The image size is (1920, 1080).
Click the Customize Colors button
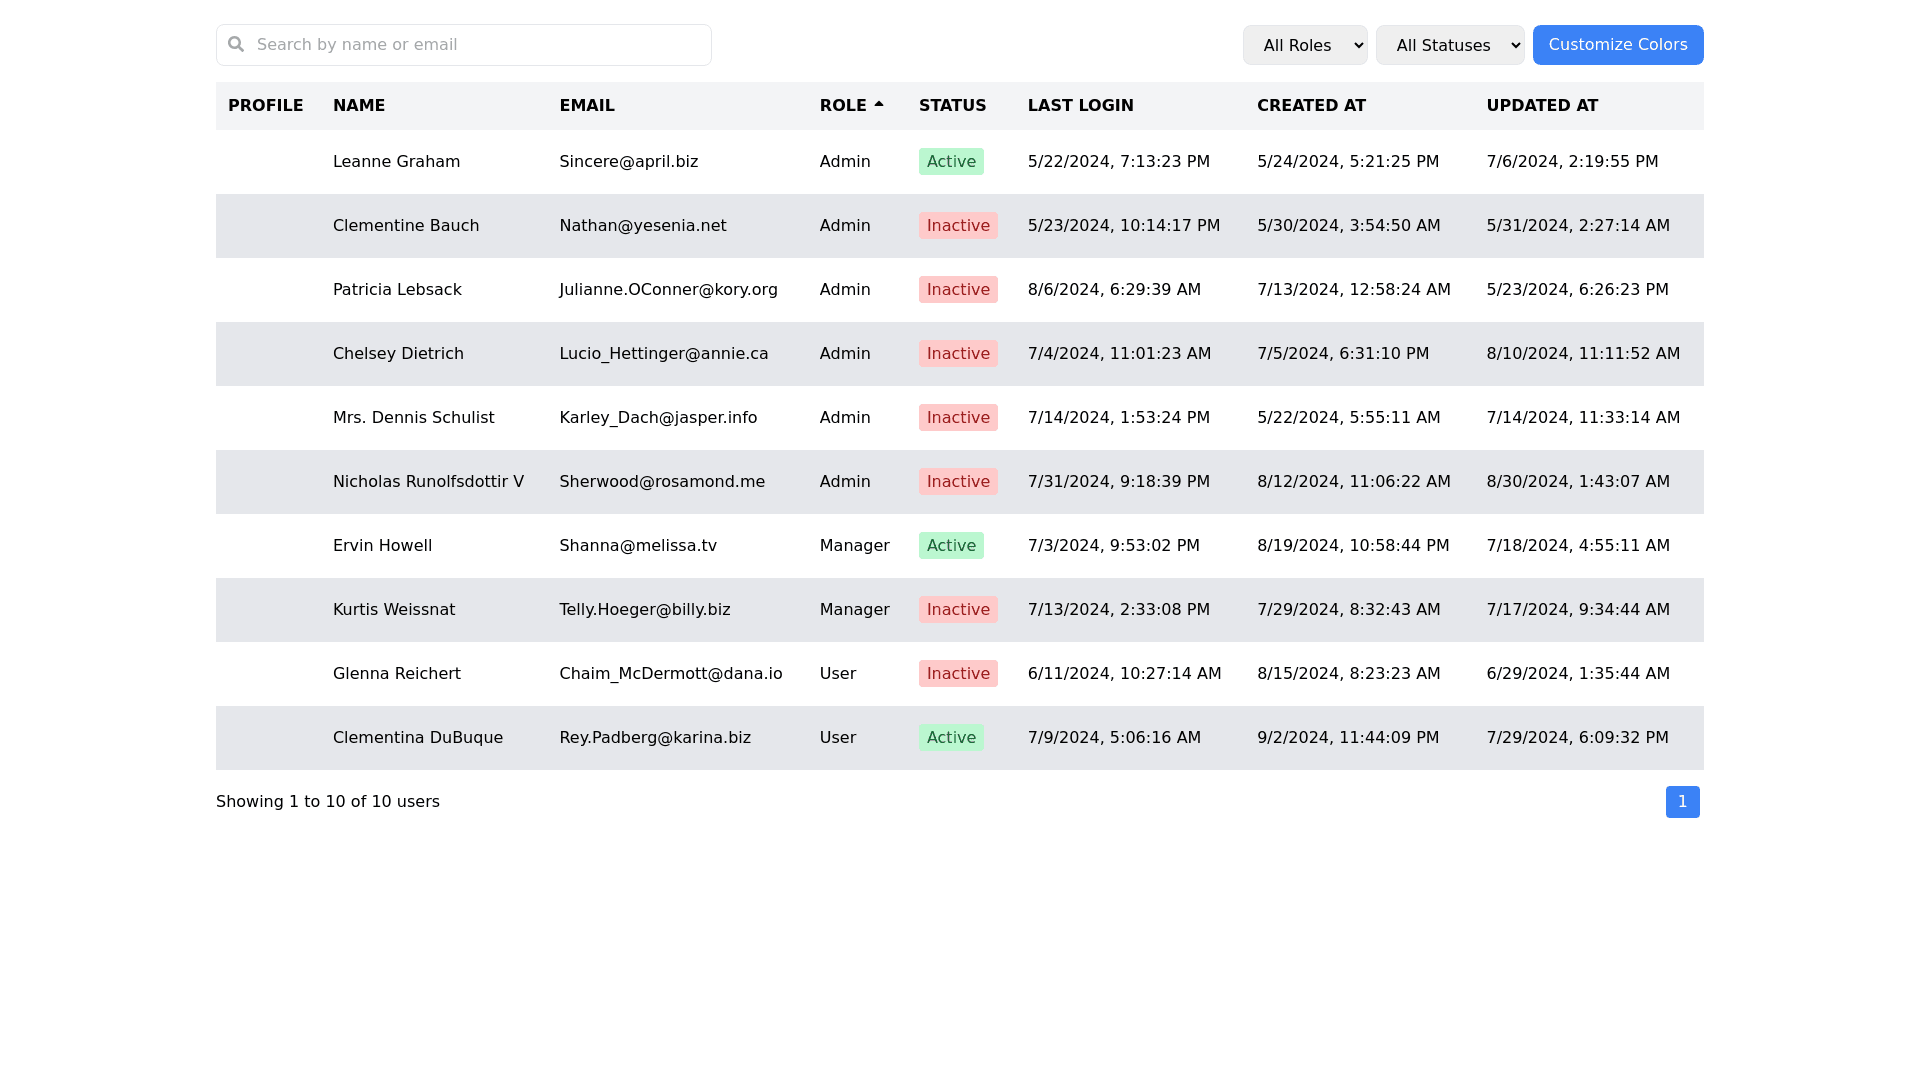pos(1617,45)
